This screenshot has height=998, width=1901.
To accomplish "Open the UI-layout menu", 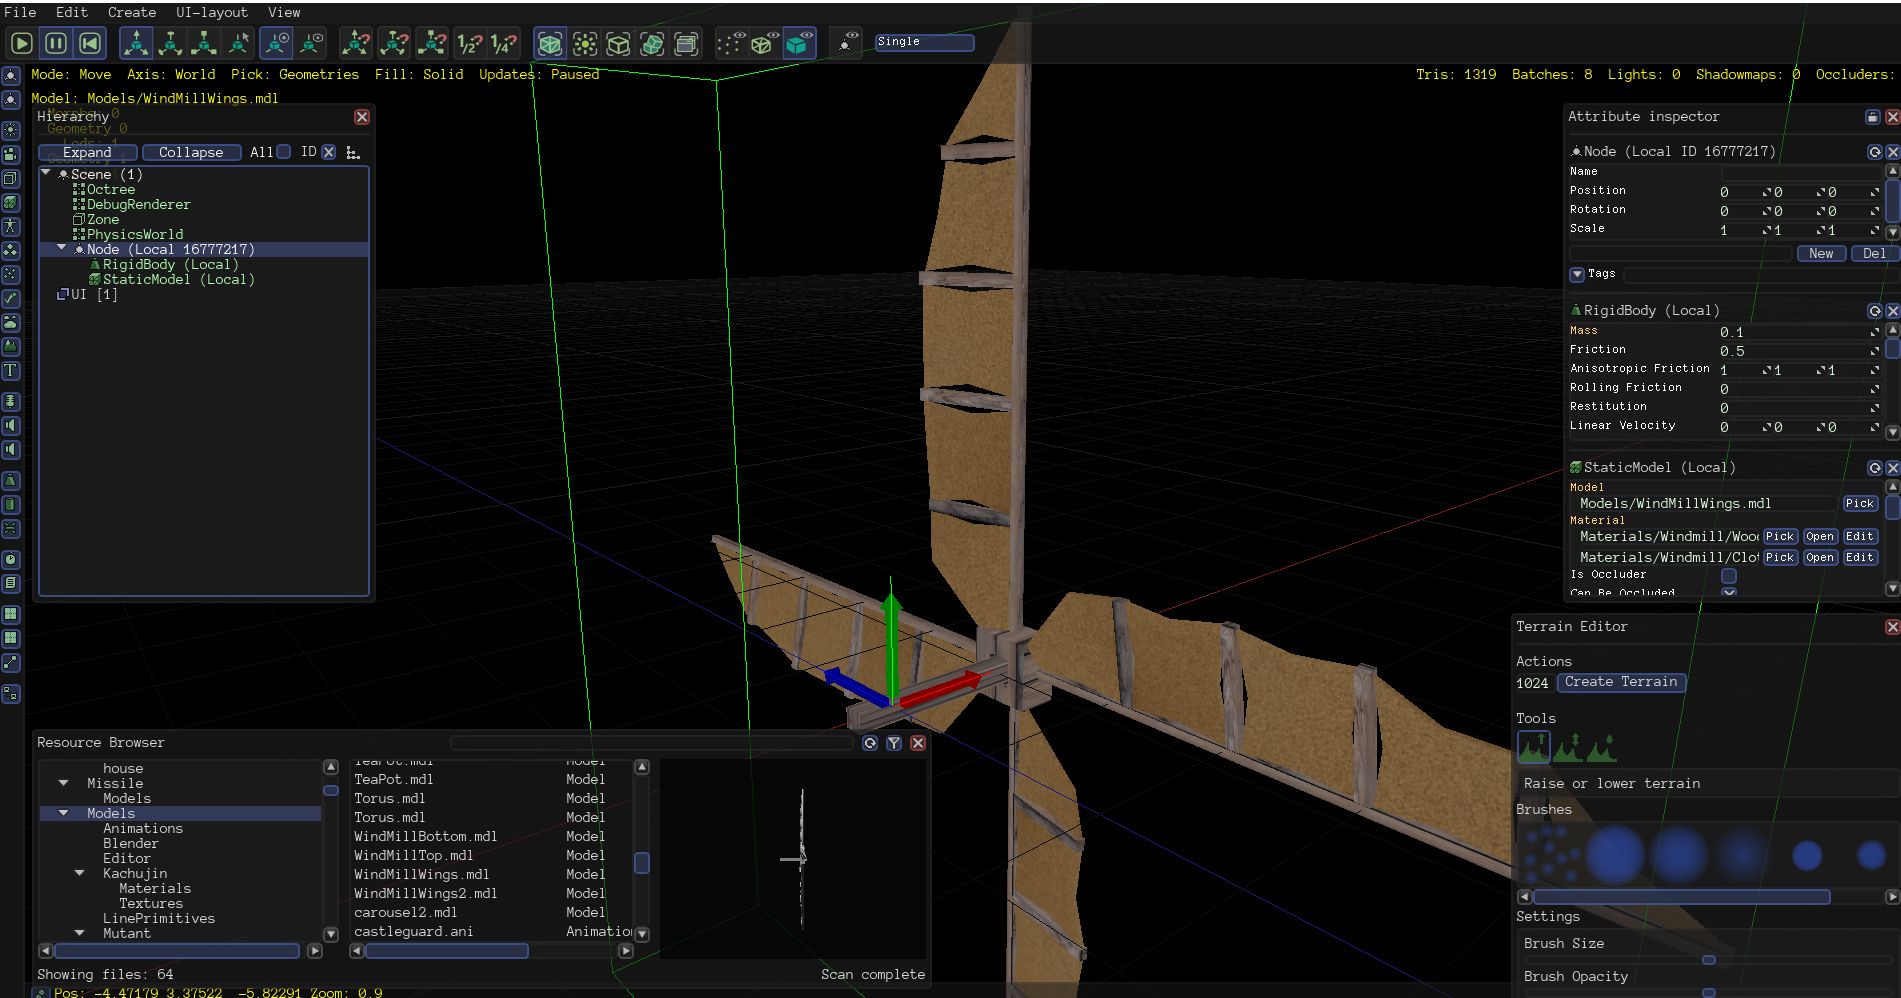I will pyautogui.click(x=212, y=12).
